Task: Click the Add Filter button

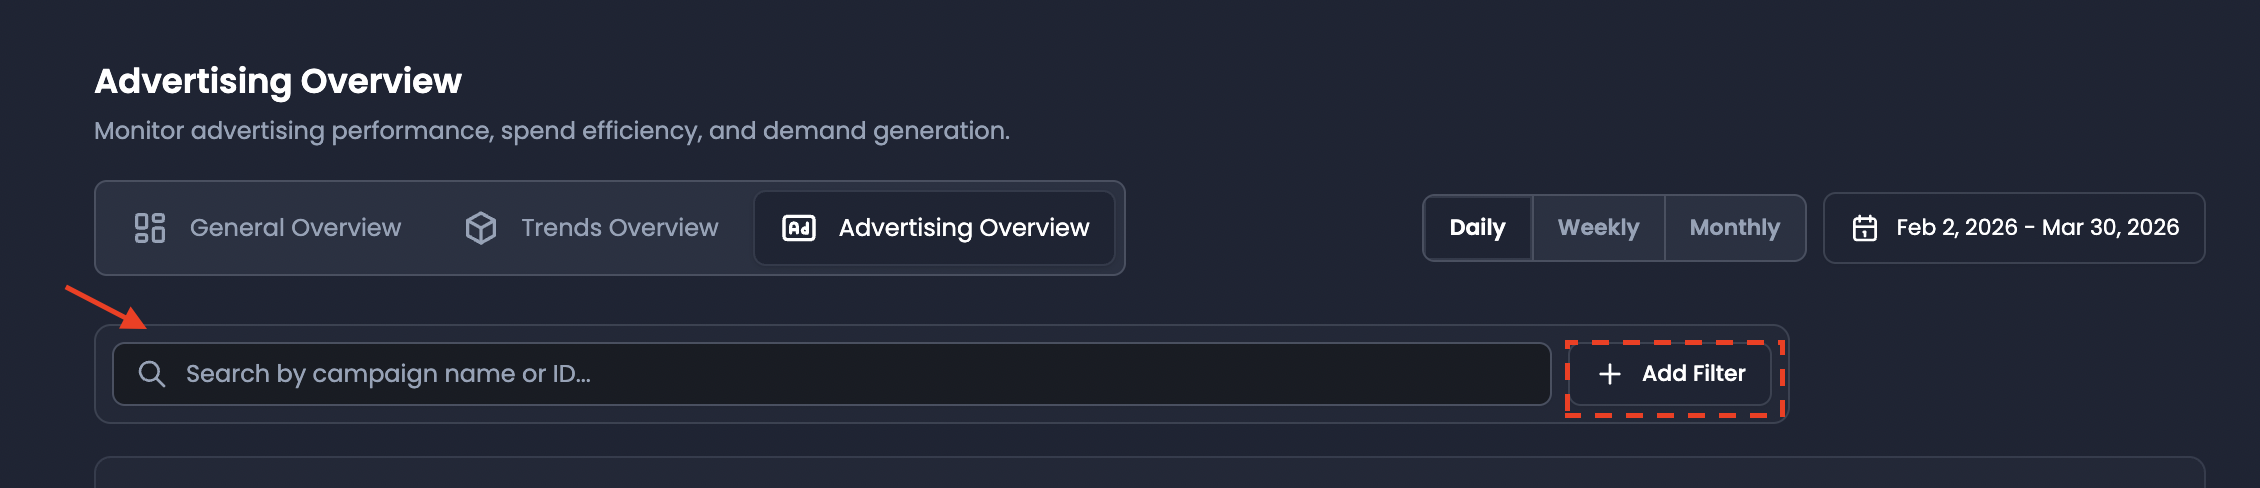Action: [x=1672, y=374]
